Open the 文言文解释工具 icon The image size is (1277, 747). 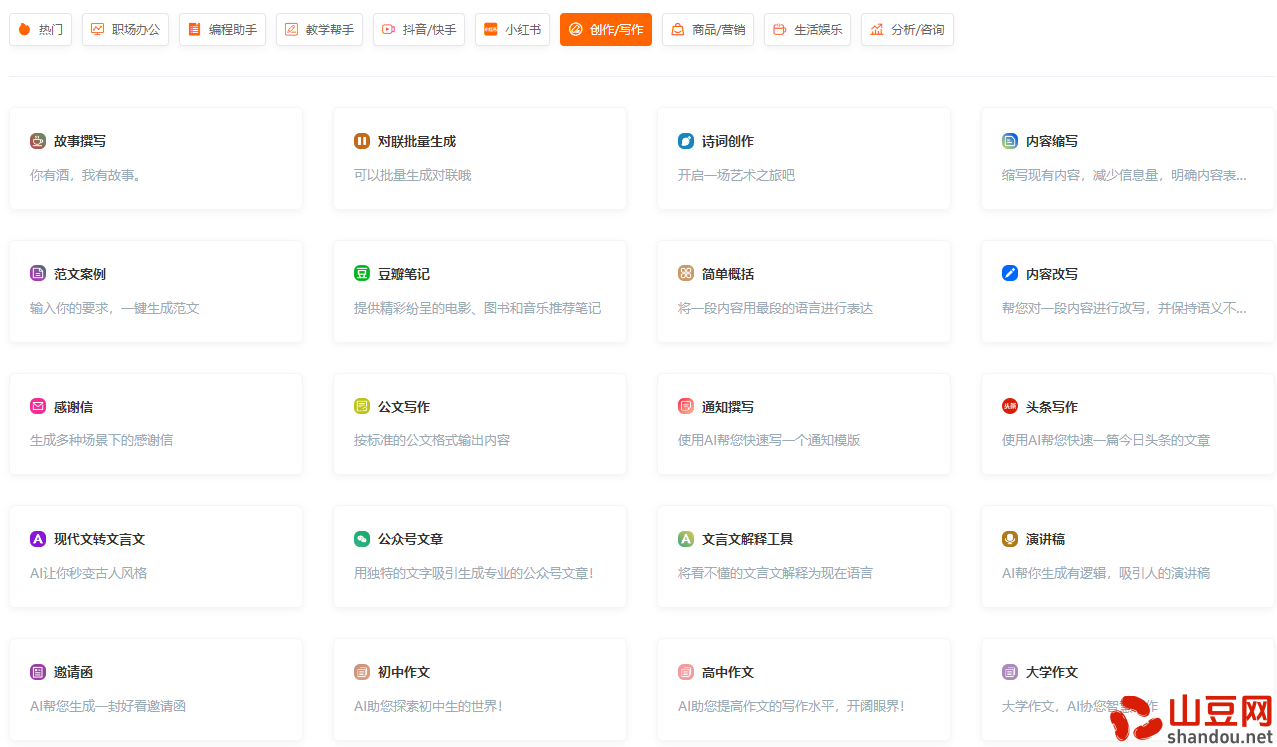click(685, 539)
